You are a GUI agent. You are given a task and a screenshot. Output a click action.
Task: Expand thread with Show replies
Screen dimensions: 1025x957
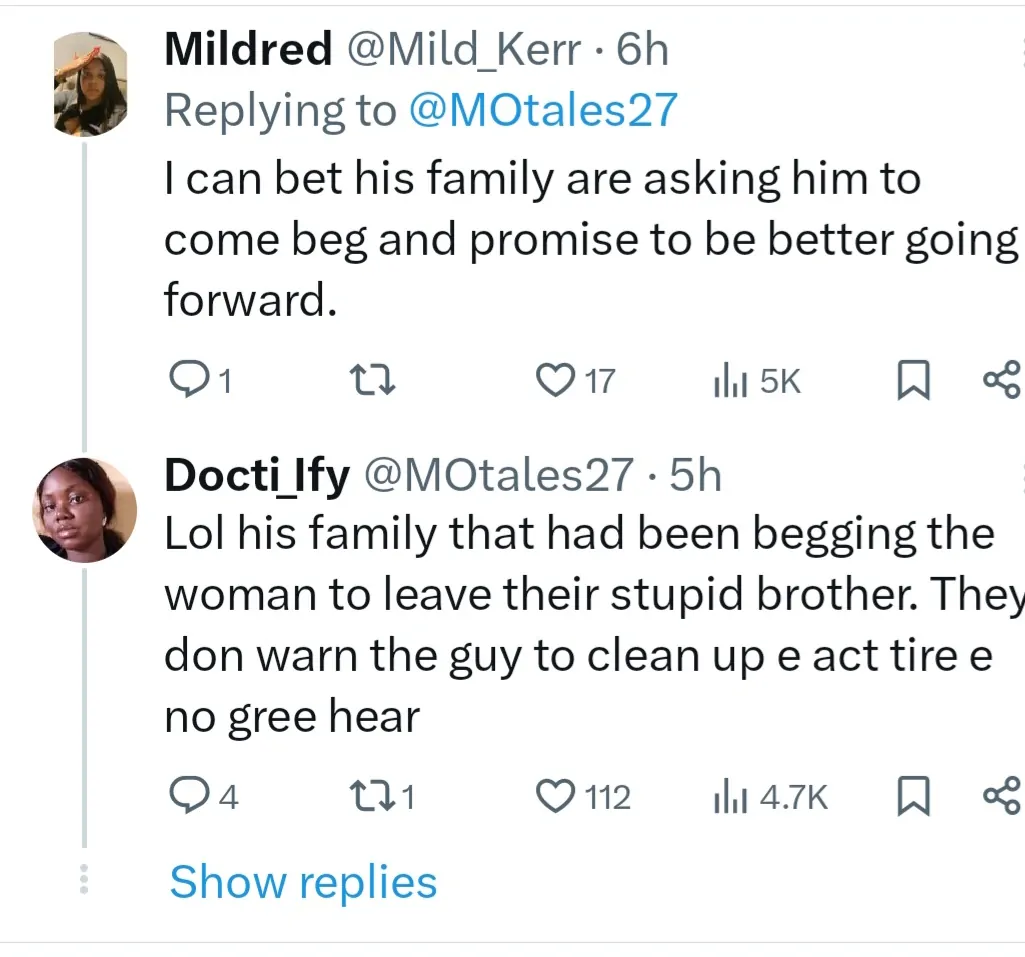[x=303, y=882]
